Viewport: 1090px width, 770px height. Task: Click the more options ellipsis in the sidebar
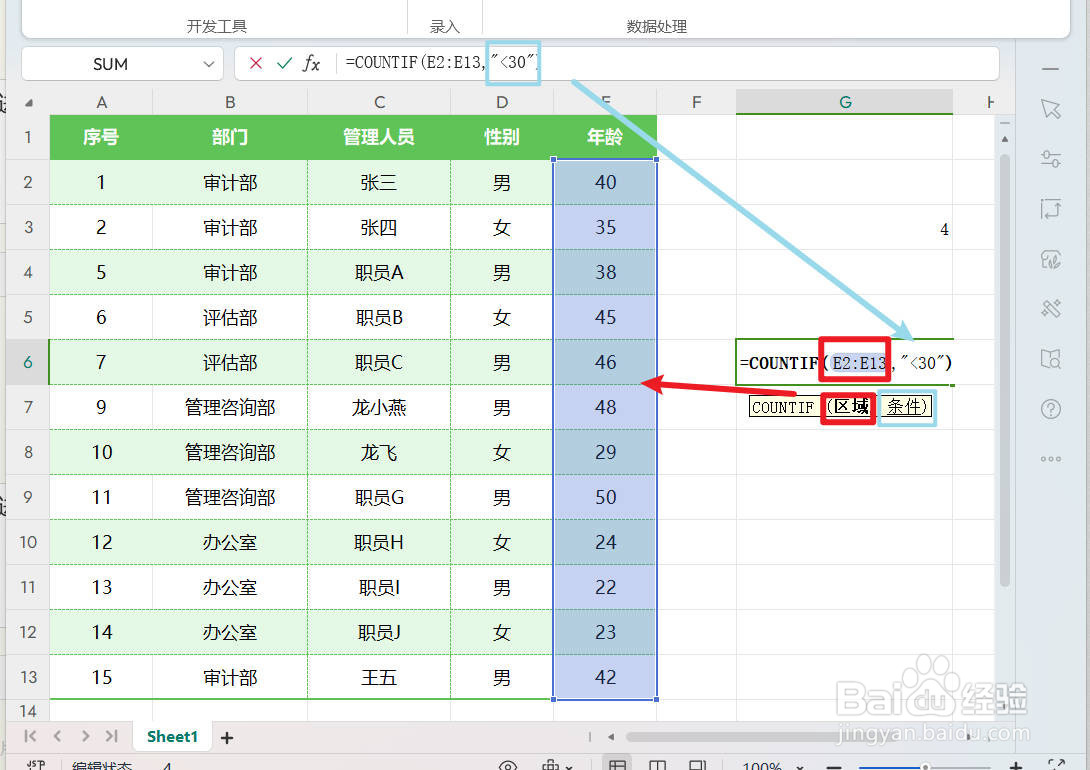[1051, 458]
